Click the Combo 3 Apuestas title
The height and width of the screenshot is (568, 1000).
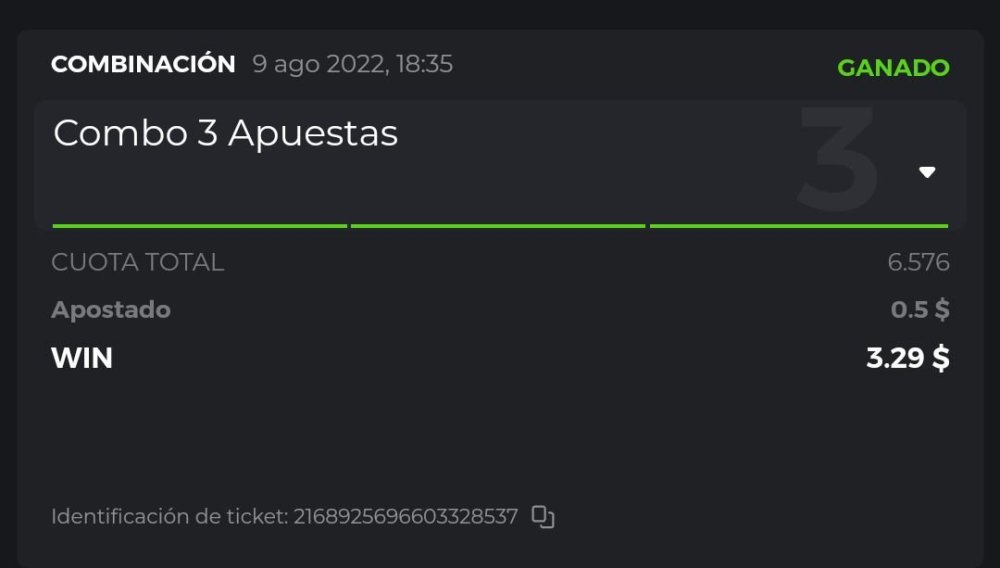tap(225, 134)
